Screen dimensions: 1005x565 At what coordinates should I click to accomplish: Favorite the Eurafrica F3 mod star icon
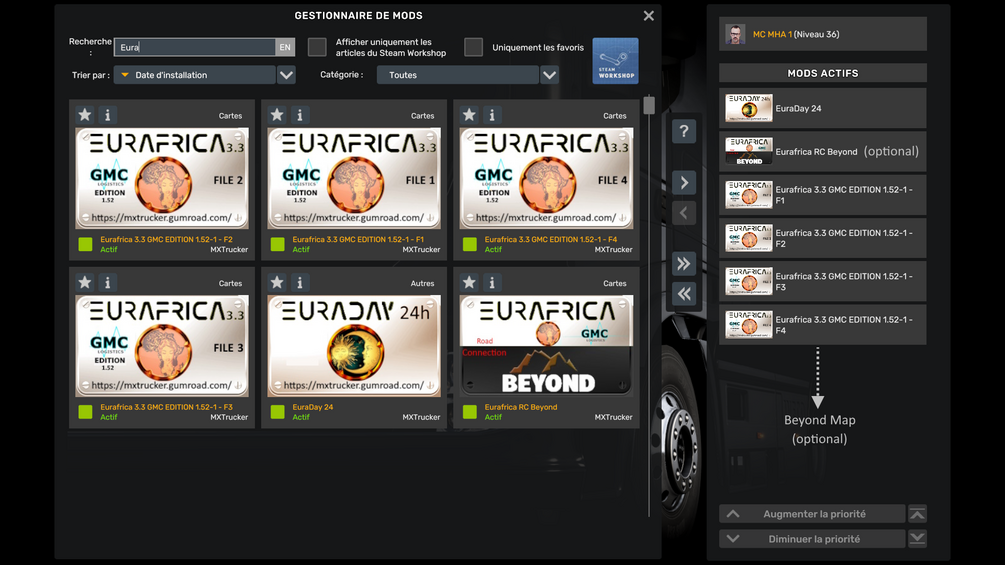click(x=85, y=282)
